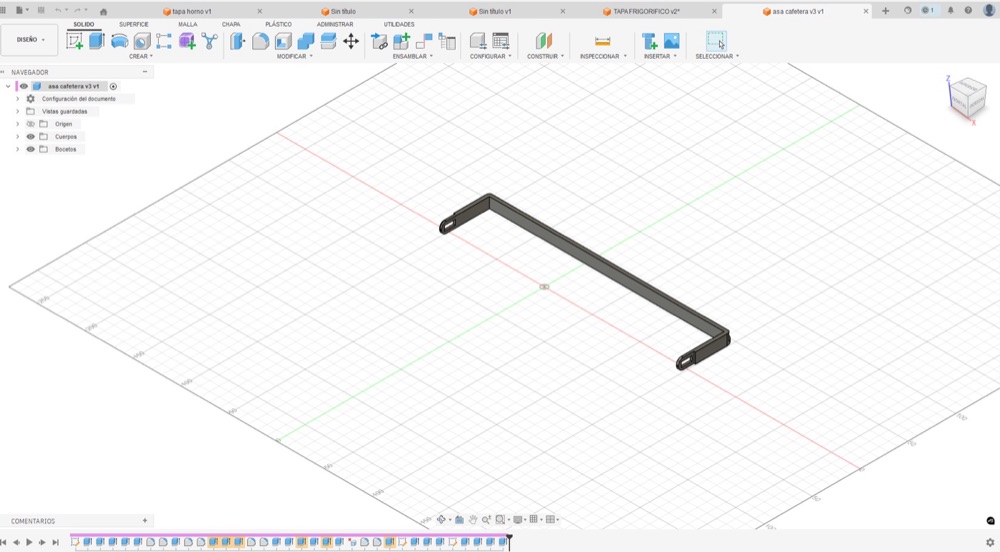Open the timeline settings gear
The image size is (1000, 552).
point(990,542)
